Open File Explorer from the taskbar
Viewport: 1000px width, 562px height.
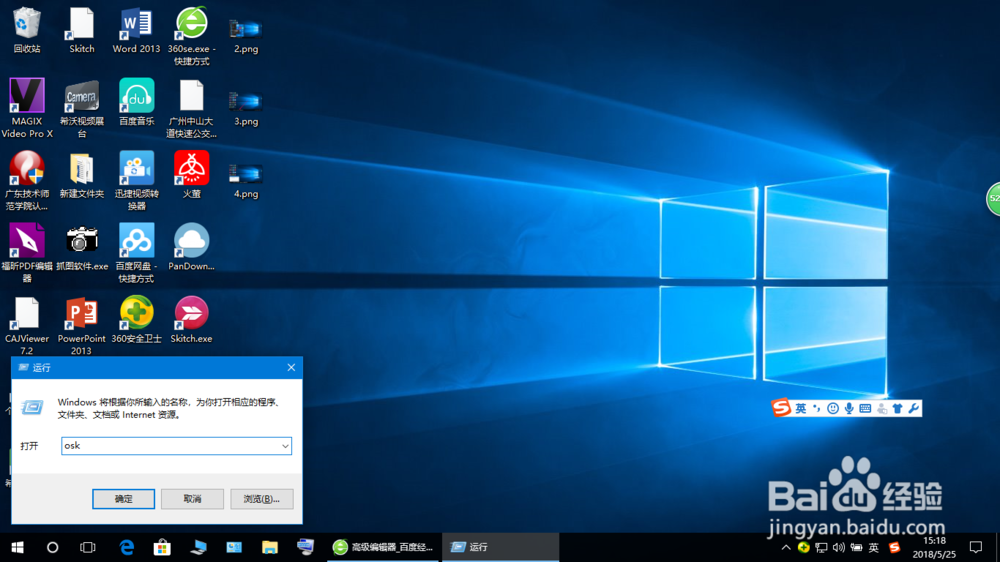(x=270, y=547)
